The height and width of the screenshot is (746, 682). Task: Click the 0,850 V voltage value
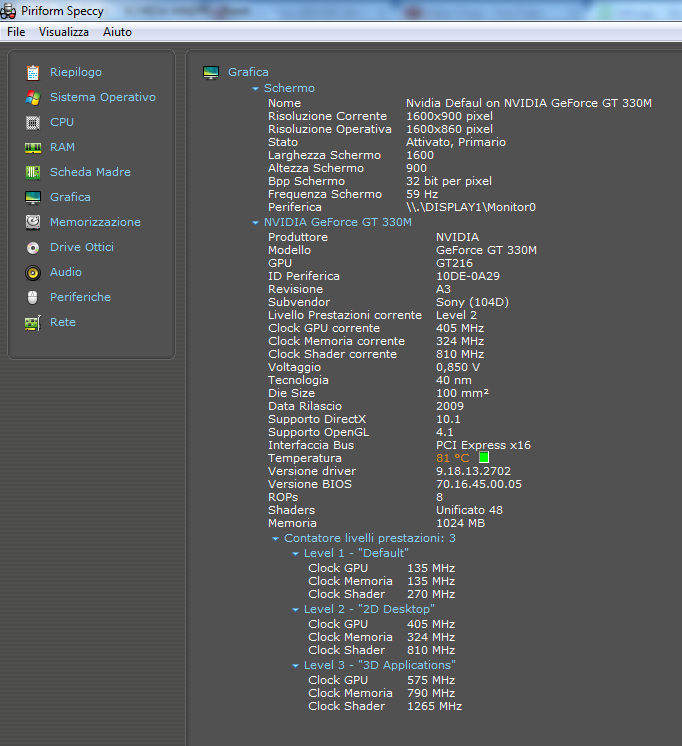coord(458,367)
